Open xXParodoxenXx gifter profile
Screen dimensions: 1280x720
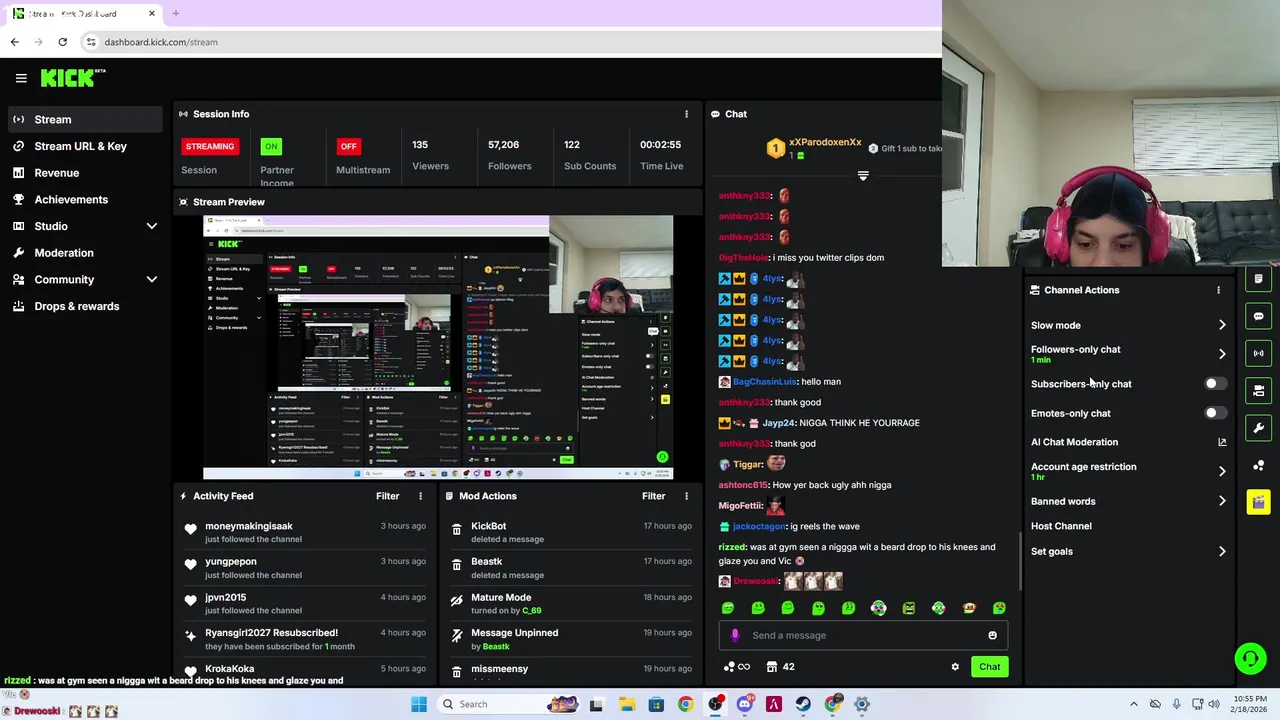pos(825,142)
